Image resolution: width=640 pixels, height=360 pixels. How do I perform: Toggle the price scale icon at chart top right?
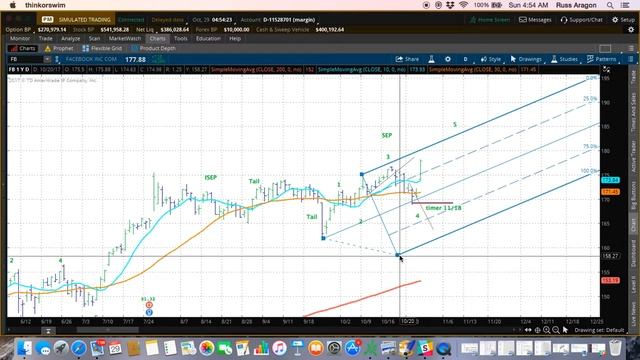[x=607, y=69]
